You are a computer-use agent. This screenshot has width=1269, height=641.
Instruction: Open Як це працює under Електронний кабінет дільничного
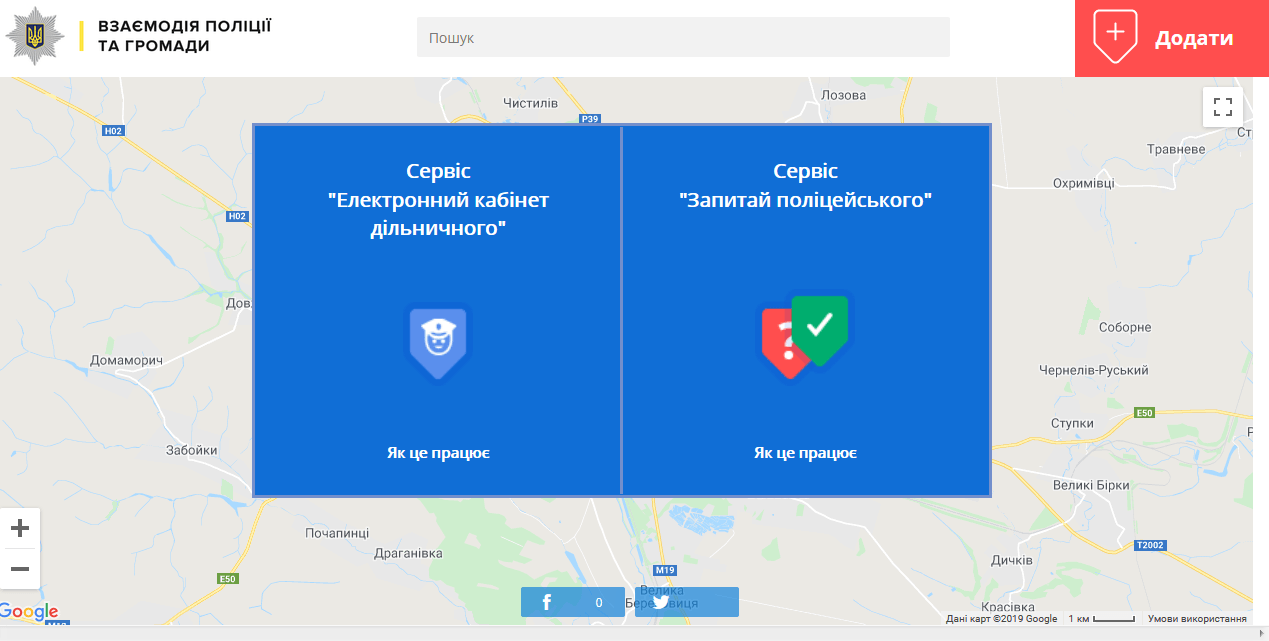(438, 453)
